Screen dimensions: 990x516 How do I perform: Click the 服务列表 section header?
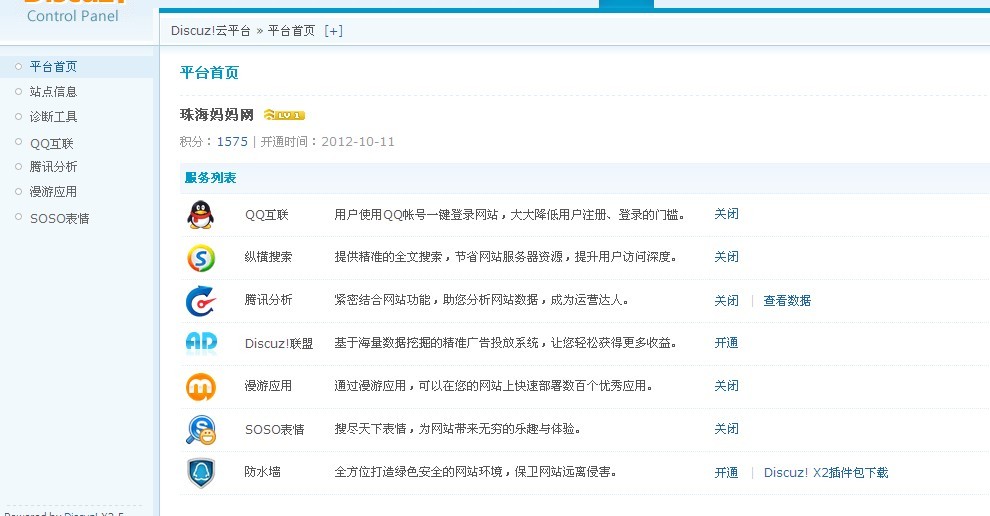point(210,178)
